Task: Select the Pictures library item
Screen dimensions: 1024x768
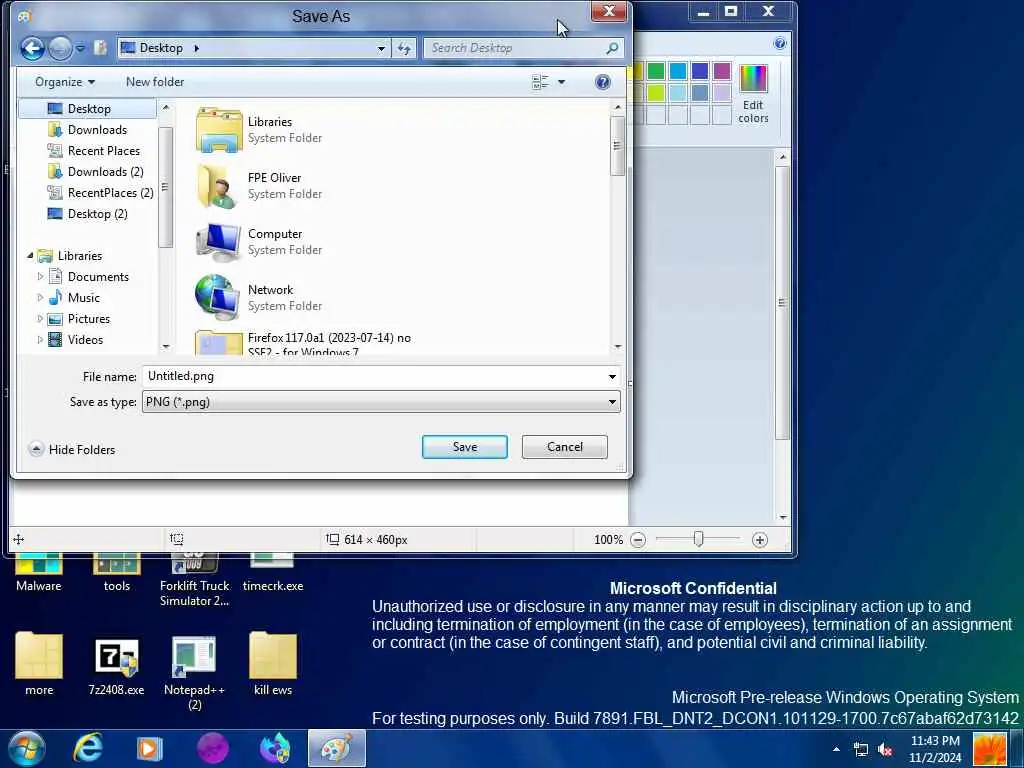Action: click(x=79, y=319)
